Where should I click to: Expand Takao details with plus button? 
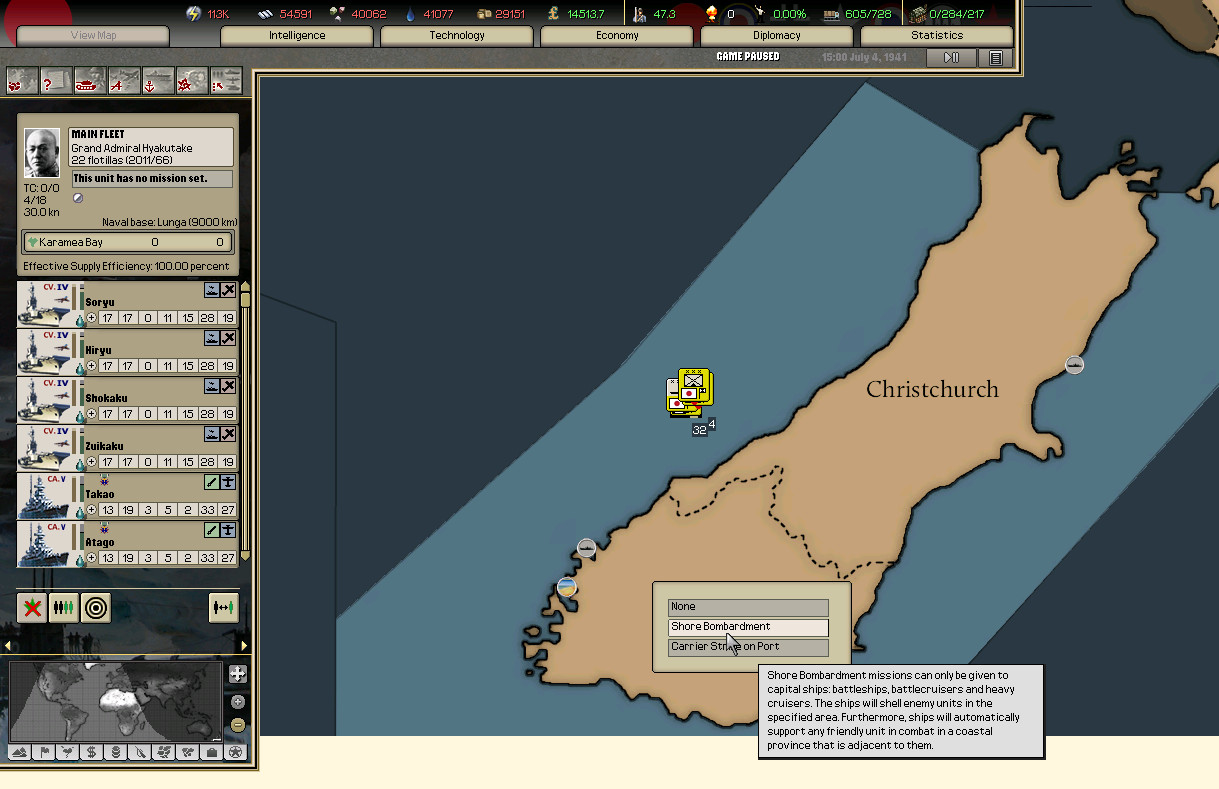pyautogui.click(x=92, y=510)
